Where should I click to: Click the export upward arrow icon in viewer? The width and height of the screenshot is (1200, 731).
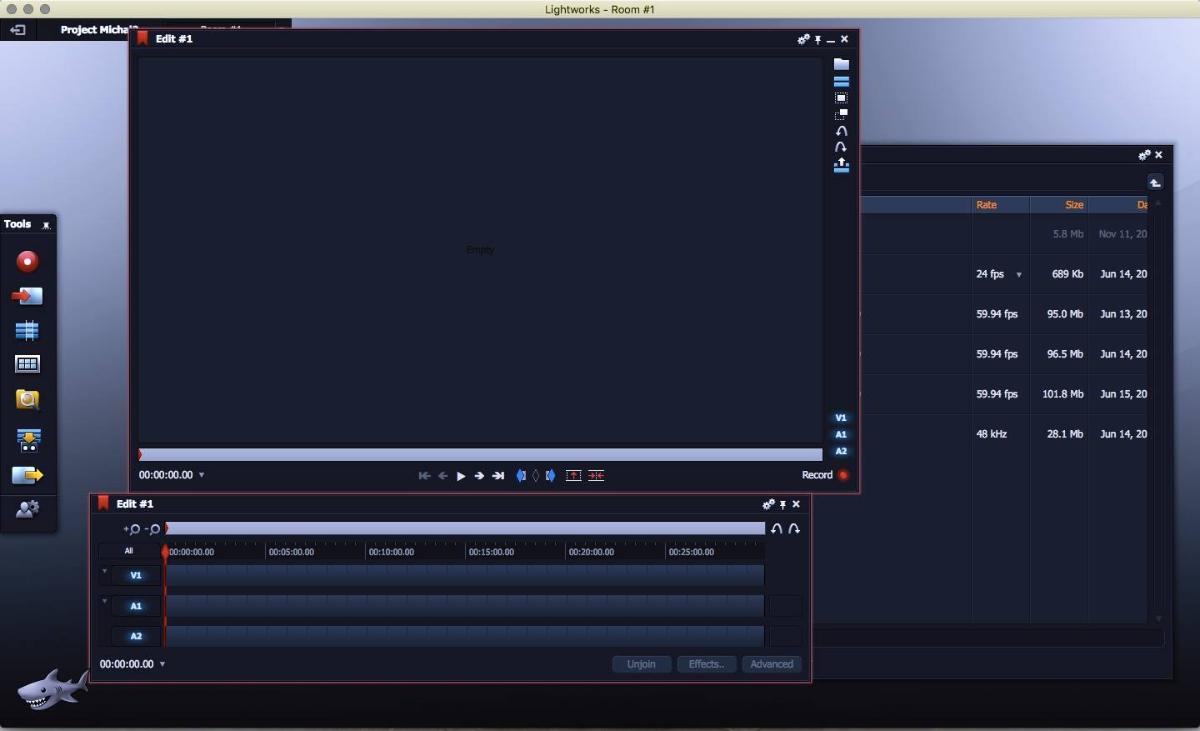point(841,165)
